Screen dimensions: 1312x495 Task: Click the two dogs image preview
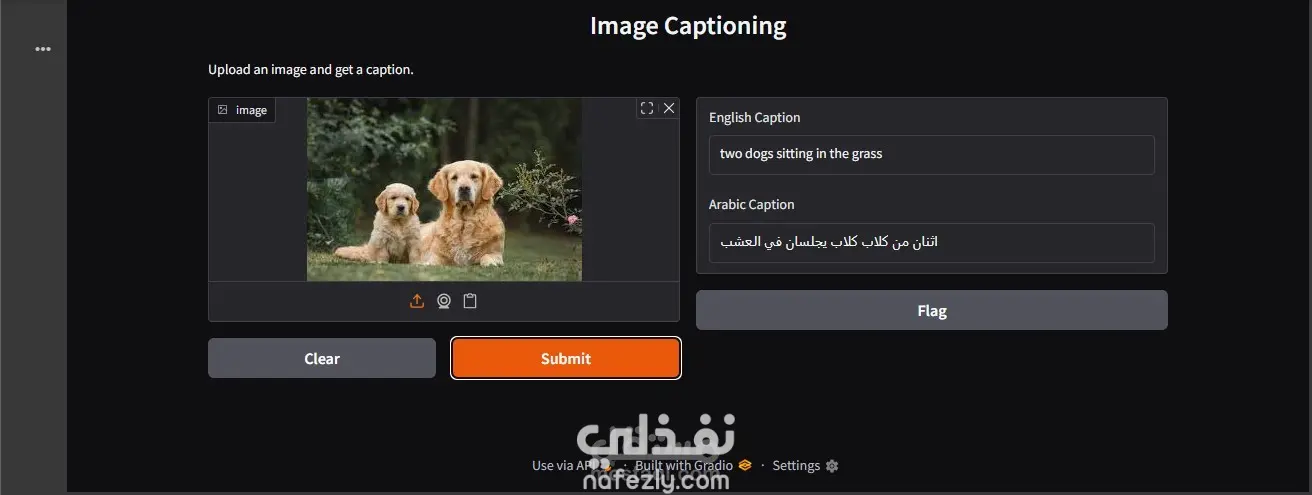pos(444,189)
